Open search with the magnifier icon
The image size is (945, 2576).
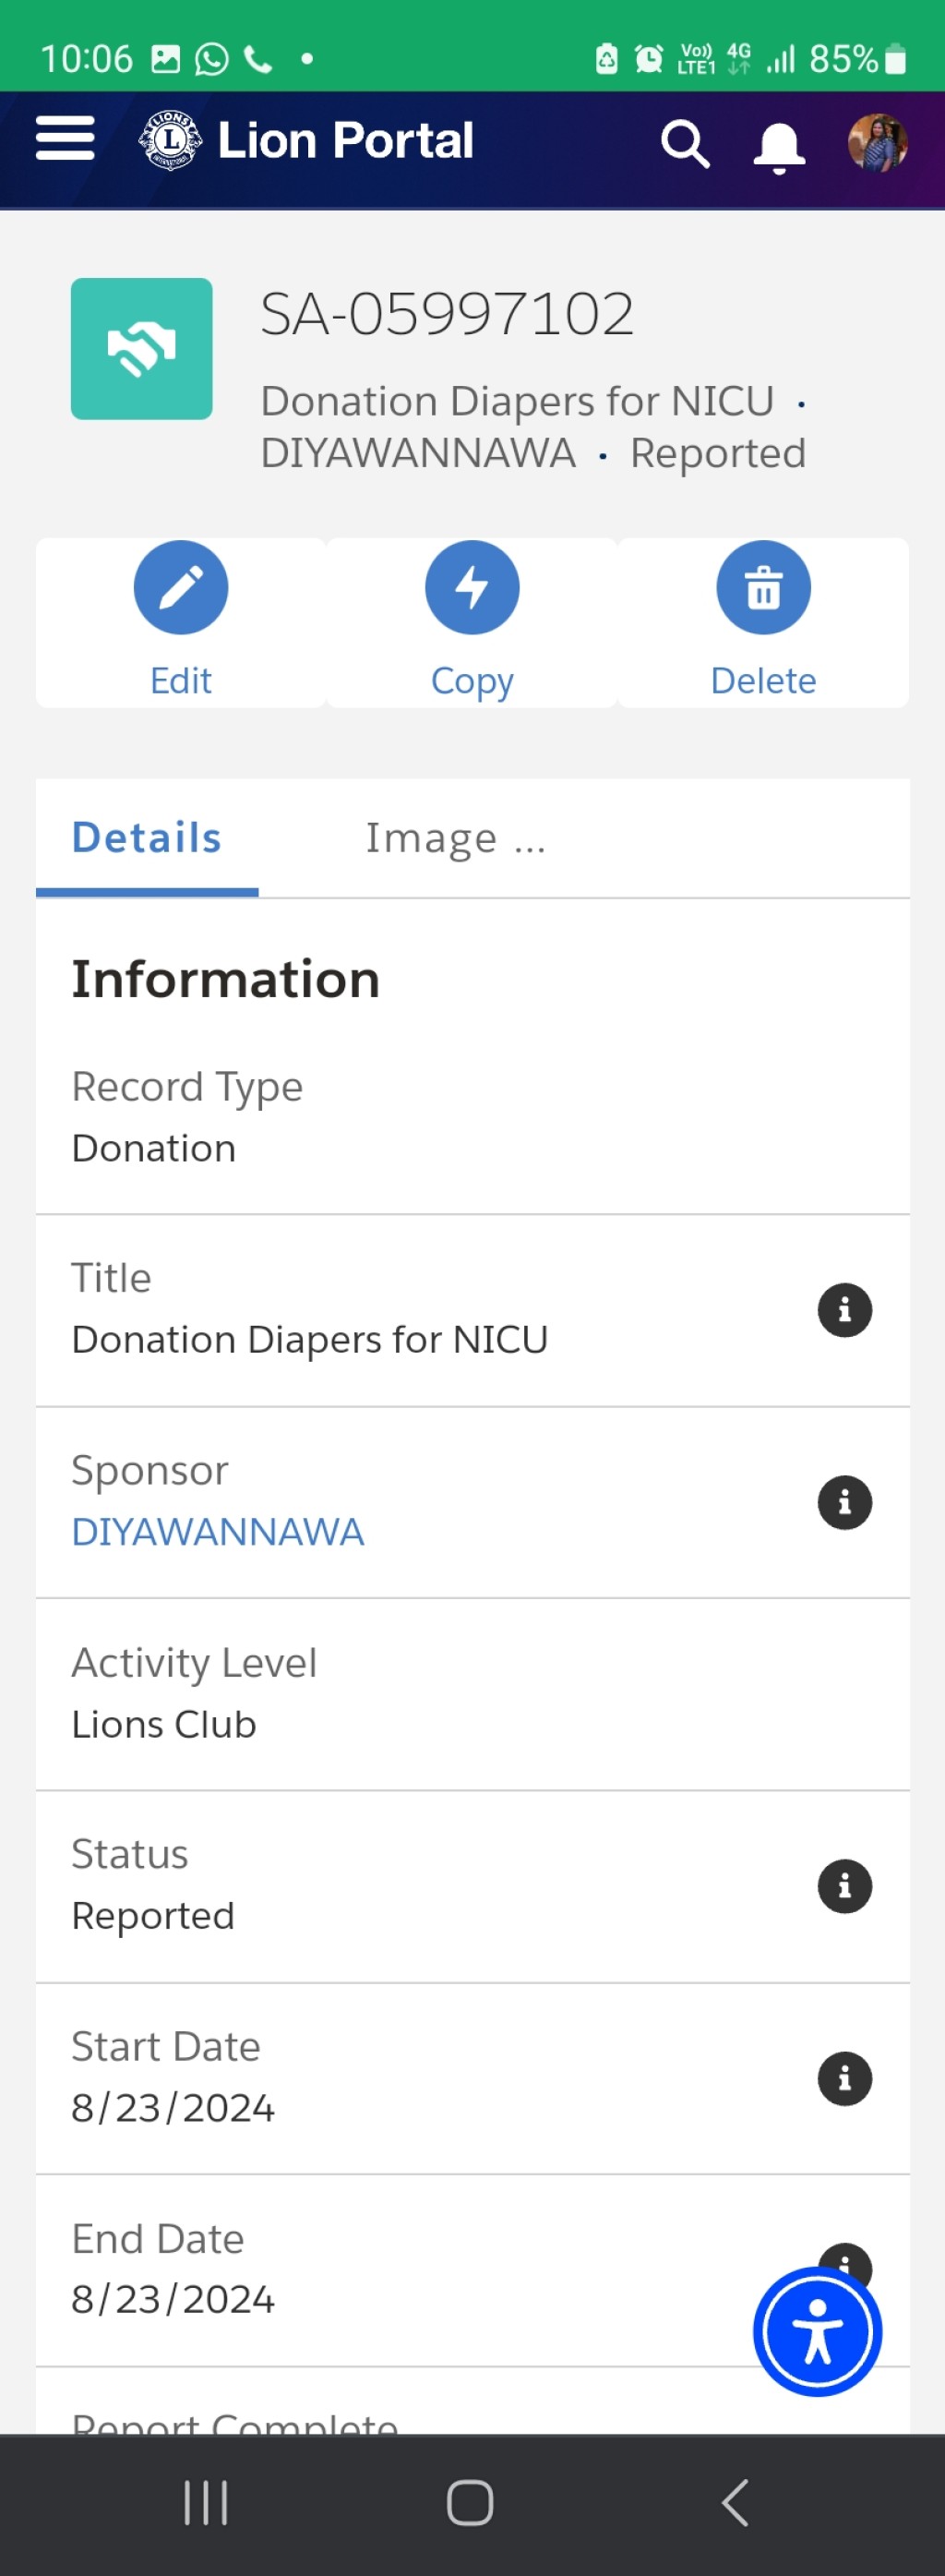click(x=685, y=144)
